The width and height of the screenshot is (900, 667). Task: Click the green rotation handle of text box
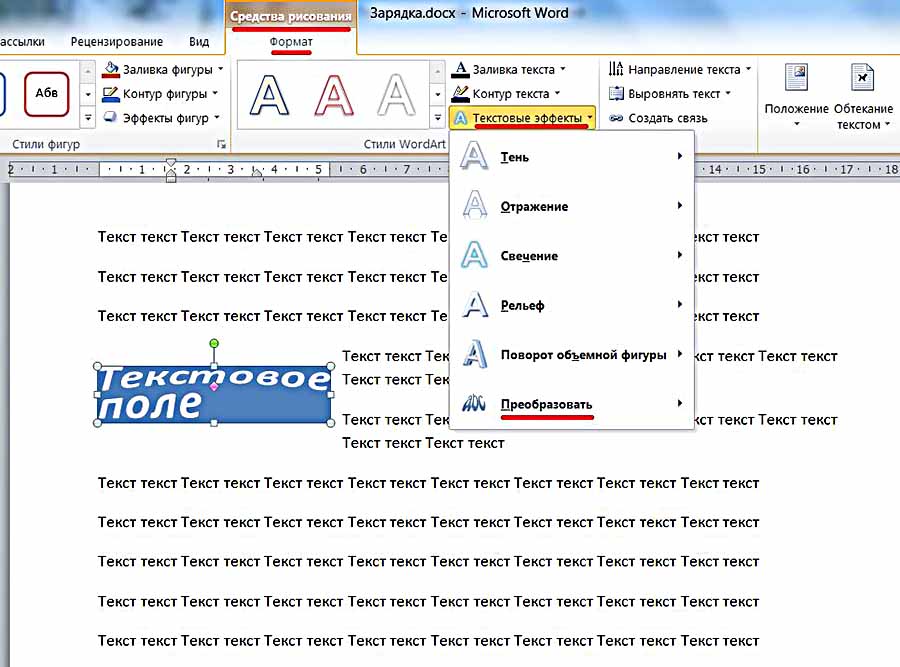pyautogui.click(x=214, y=344)
